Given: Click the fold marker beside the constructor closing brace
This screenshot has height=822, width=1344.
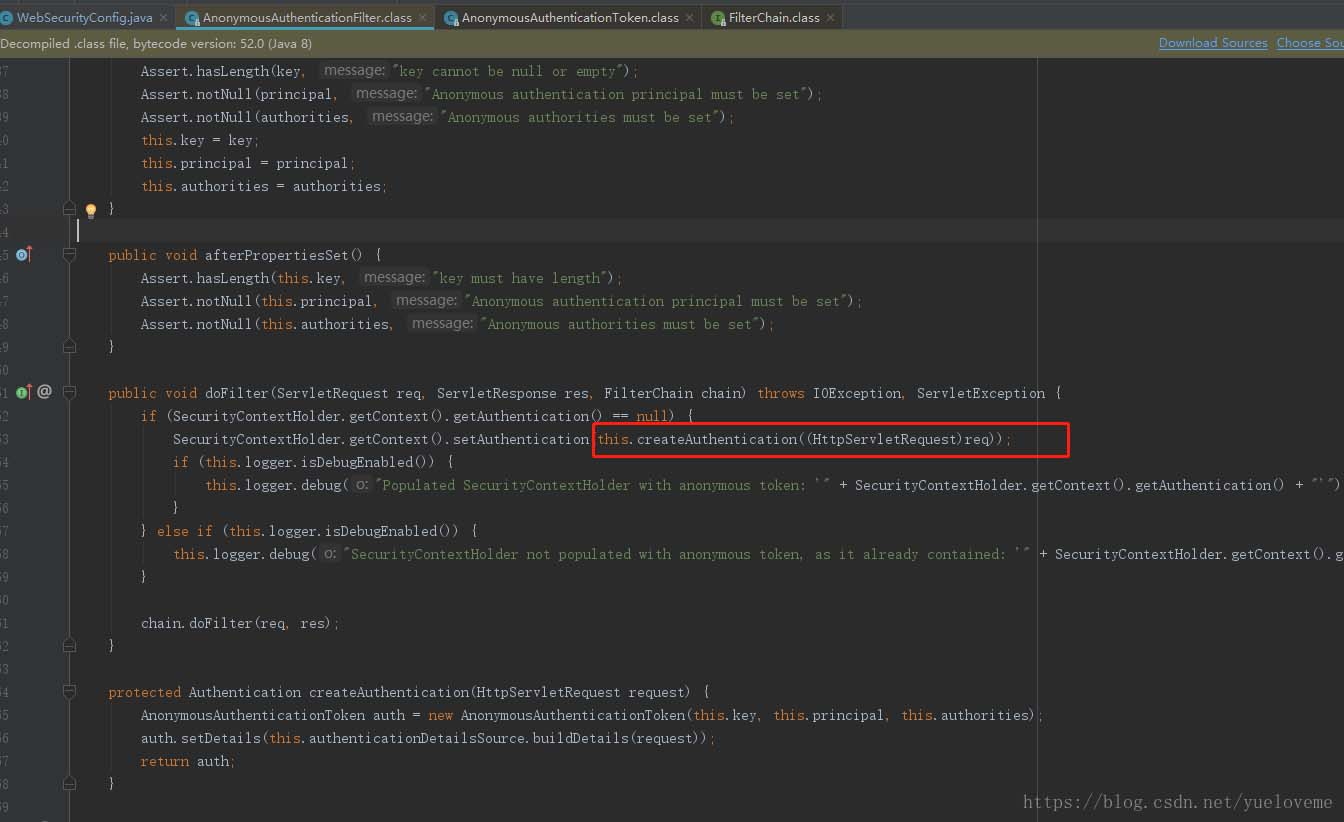Looking at the screenshot, I should click(x=69, y=208).
